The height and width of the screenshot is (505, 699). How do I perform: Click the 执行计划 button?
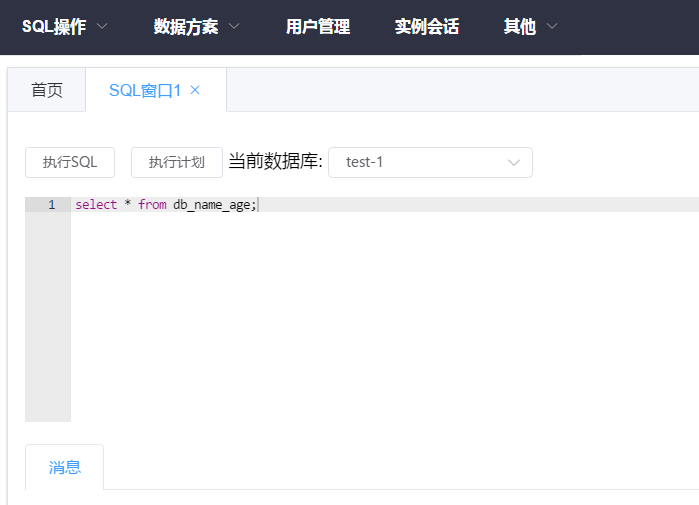177,162
